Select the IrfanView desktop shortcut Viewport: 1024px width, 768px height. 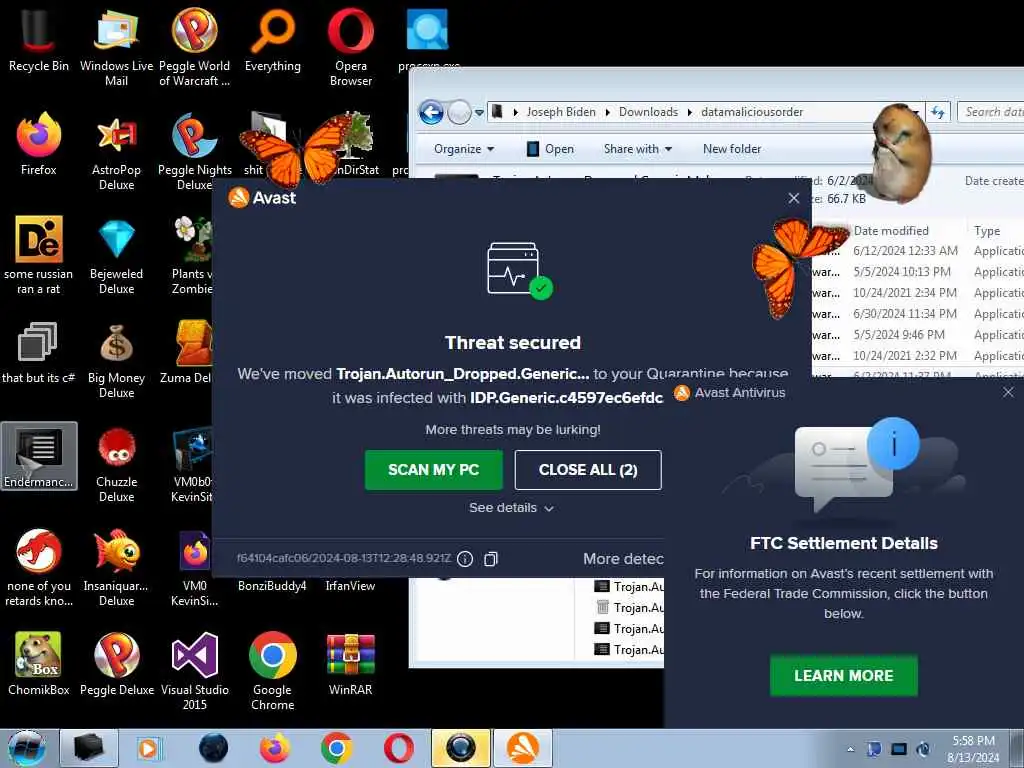coord(351,586)
